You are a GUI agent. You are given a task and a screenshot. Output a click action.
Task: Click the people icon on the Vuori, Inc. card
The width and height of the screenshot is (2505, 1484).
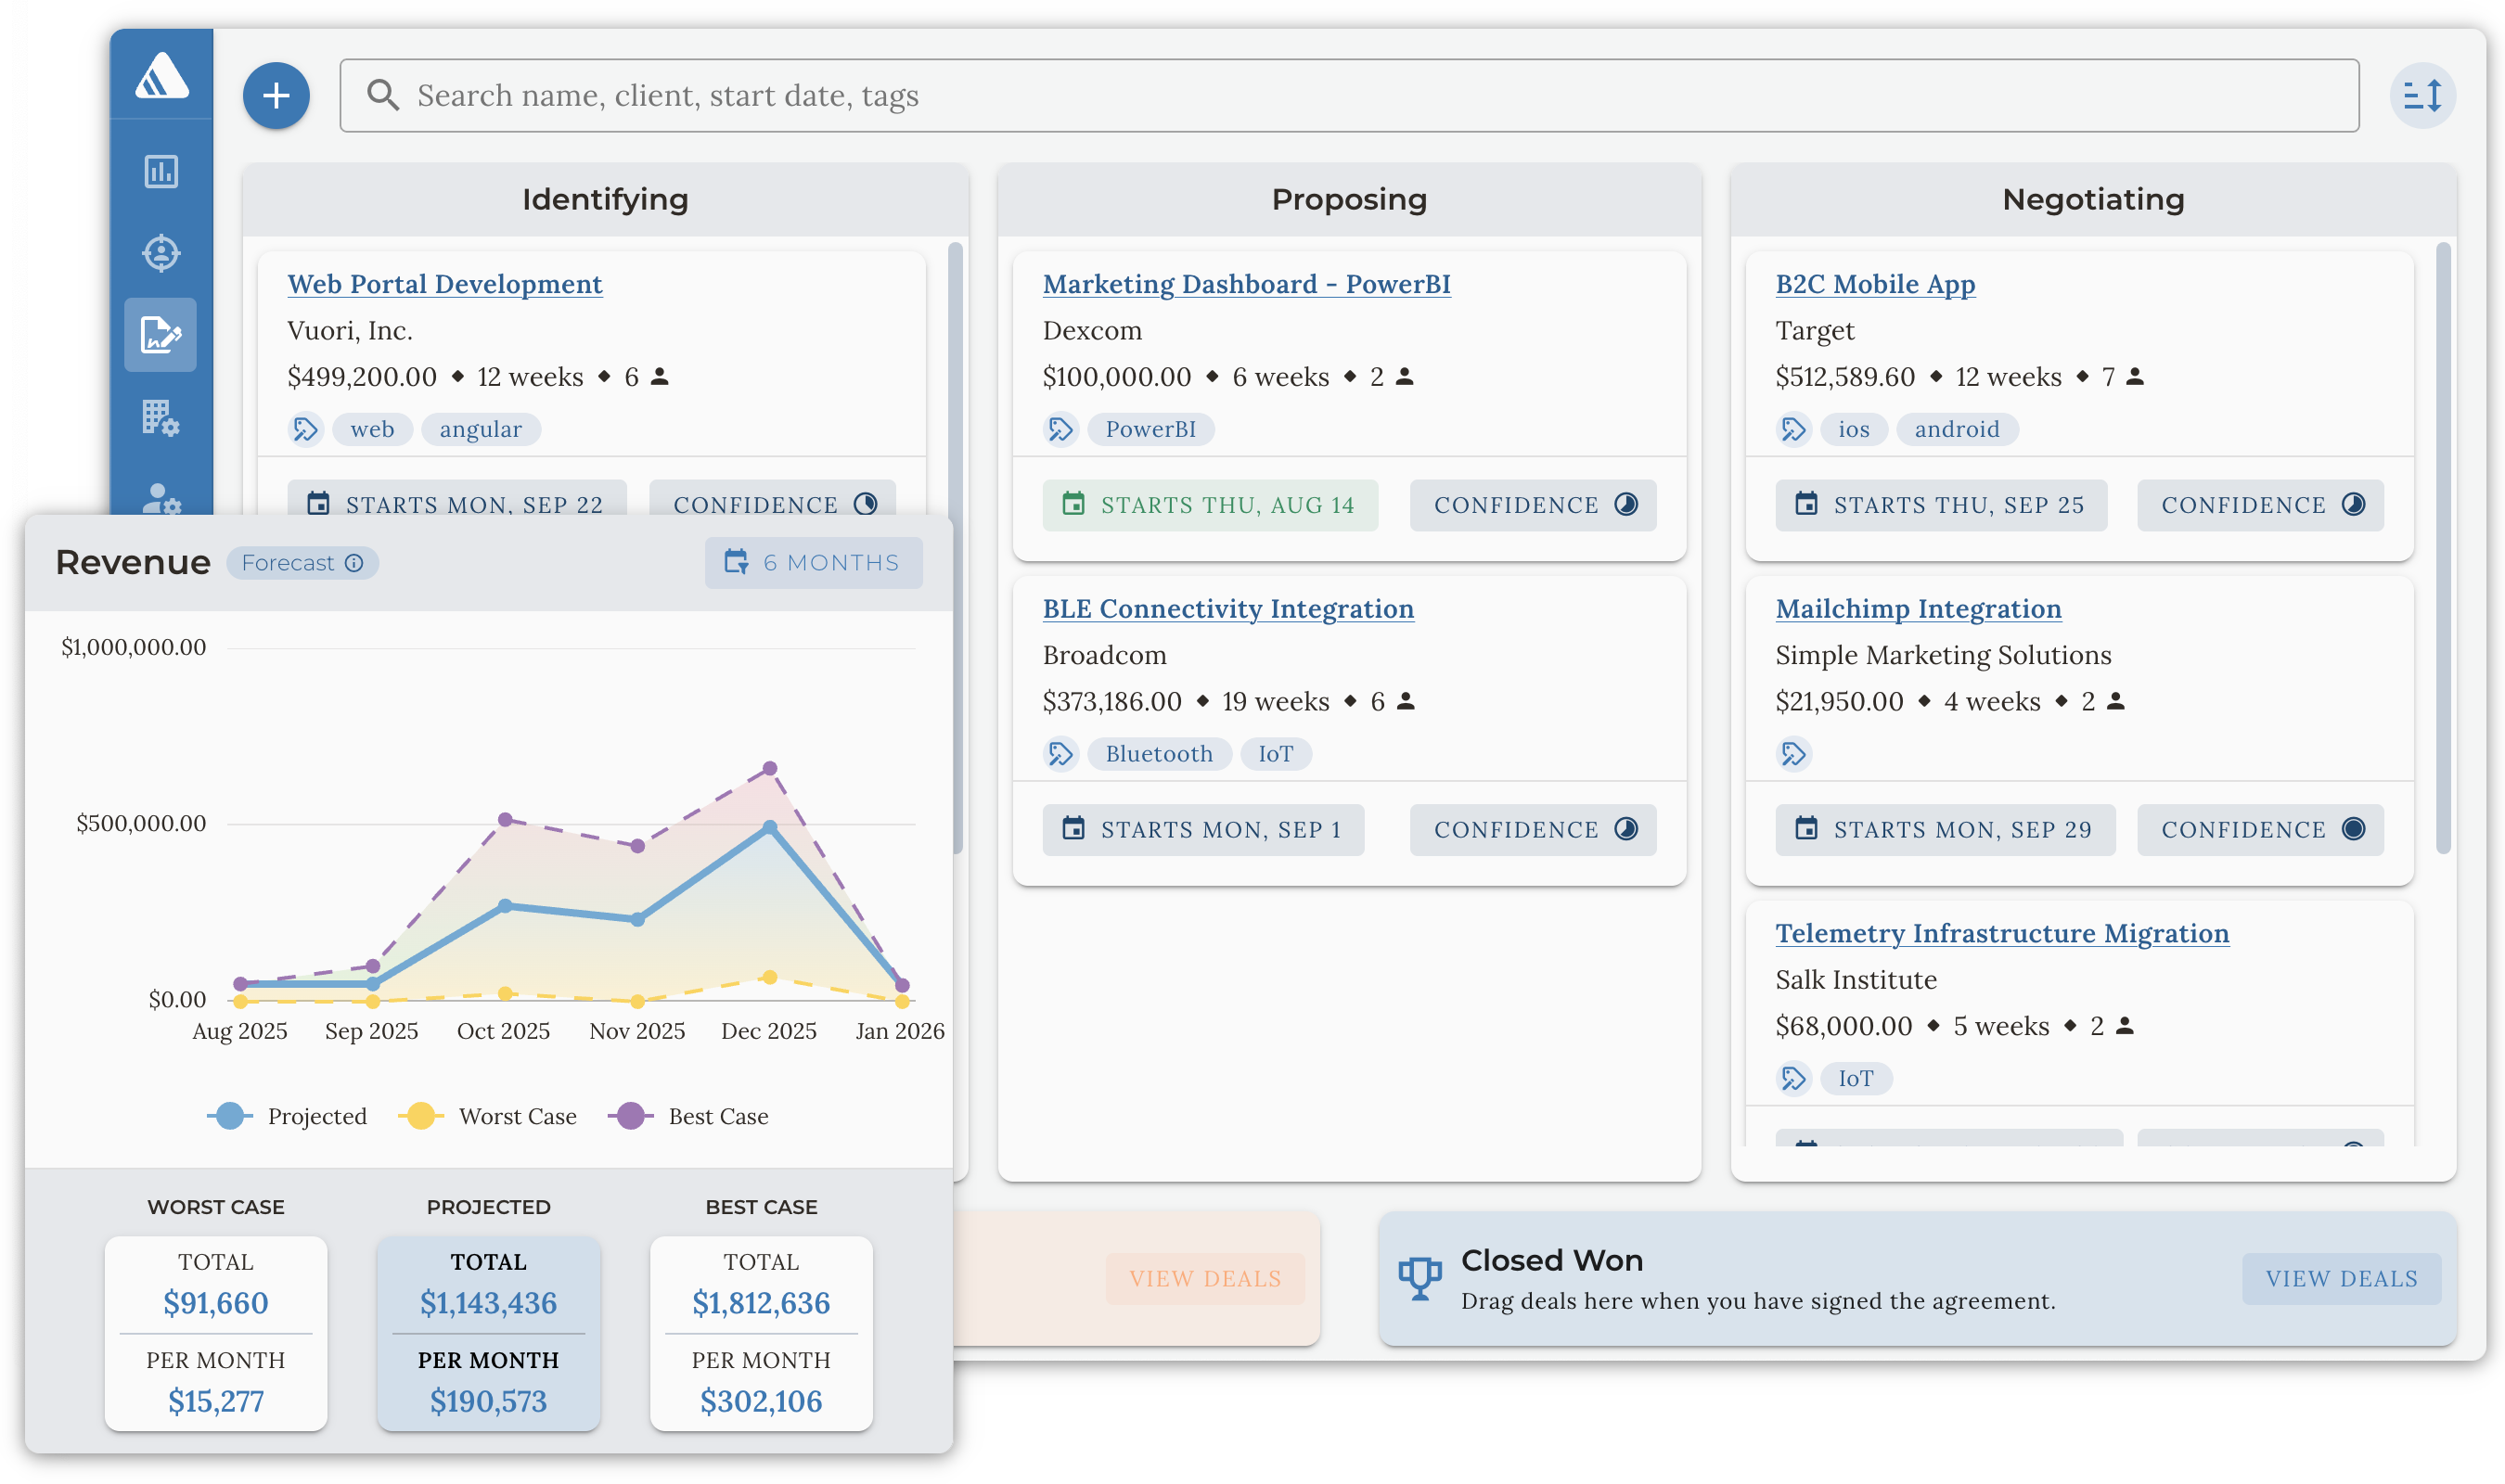[660, 377]
